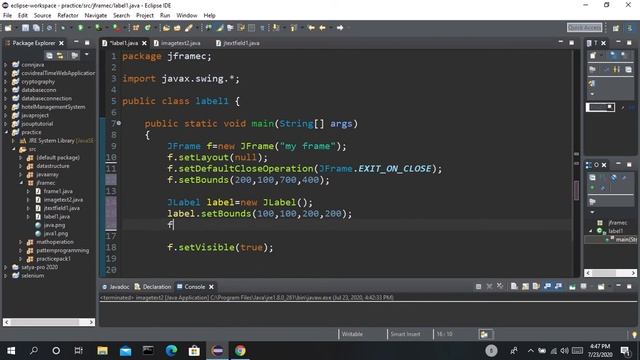Image resolution: width=640 pixels, height=360 pixels.
Task: Click the green Run toolbar button
Action: point(80,28)
